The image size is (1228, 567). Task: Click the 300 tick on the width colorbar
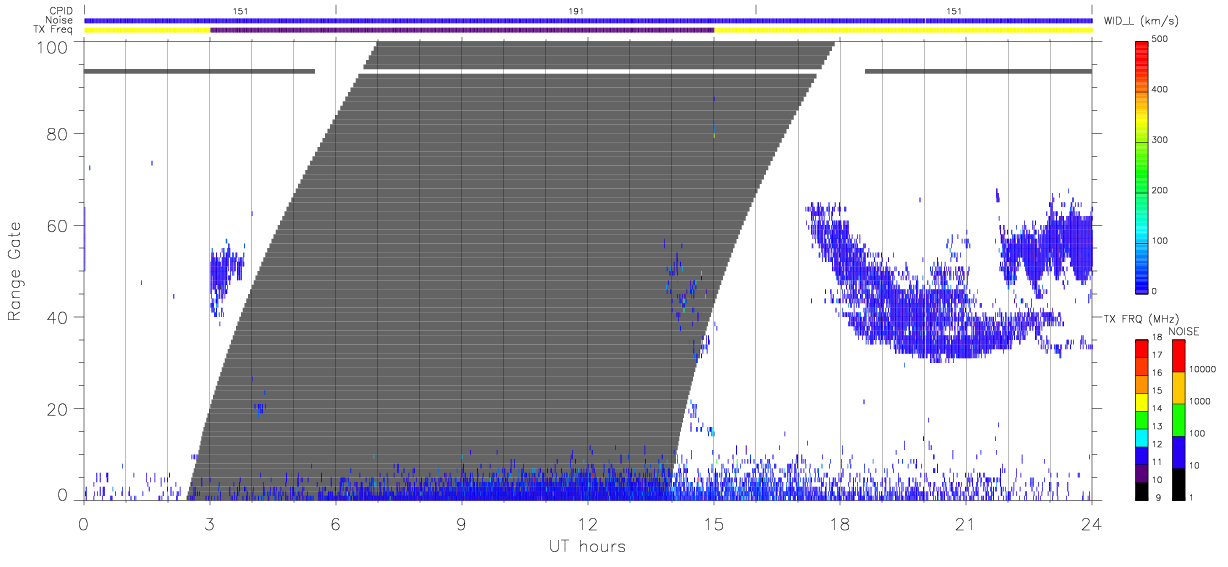point(1158,140)
